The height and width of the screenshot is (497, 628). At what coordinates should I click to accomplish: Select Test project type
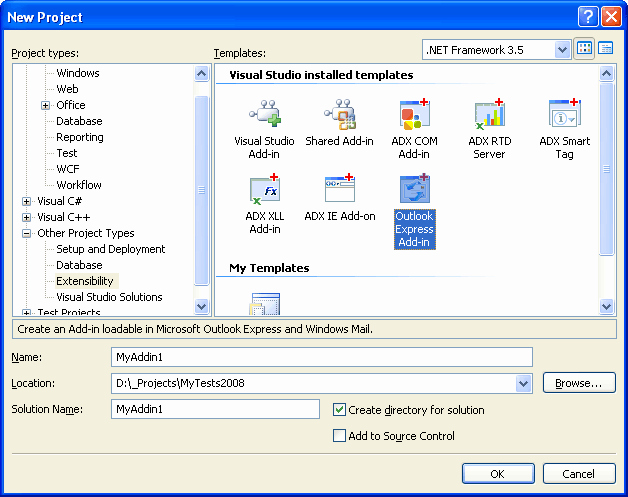[x=66, y=153]
